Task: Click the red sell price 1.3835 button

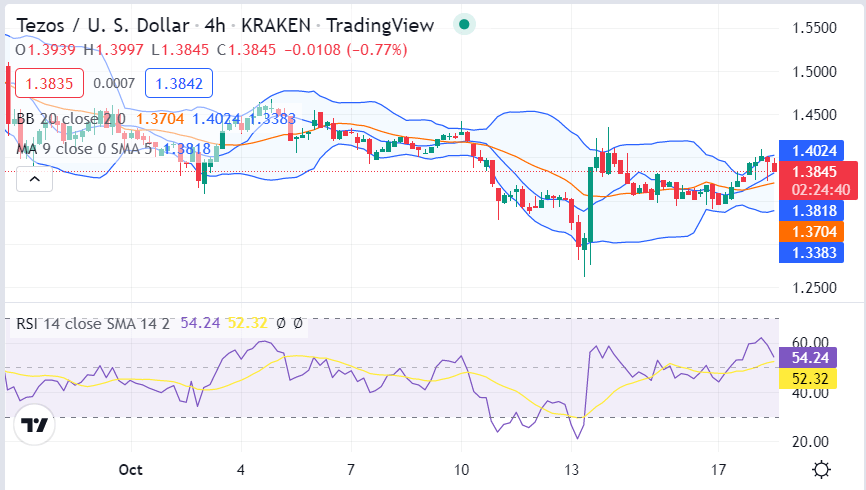Action: (50, 83)
